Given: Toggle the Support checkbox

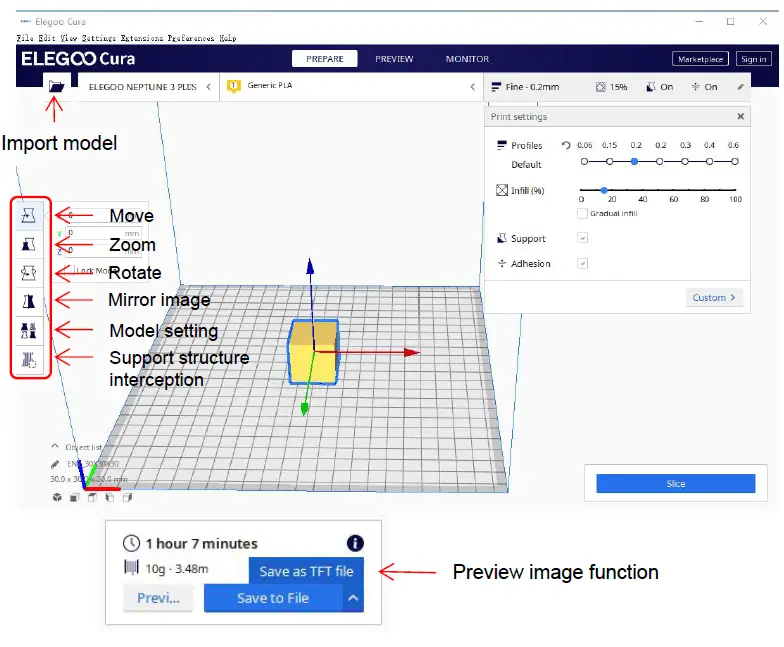Looking at the screenshot, I should (x=582, y=238).
